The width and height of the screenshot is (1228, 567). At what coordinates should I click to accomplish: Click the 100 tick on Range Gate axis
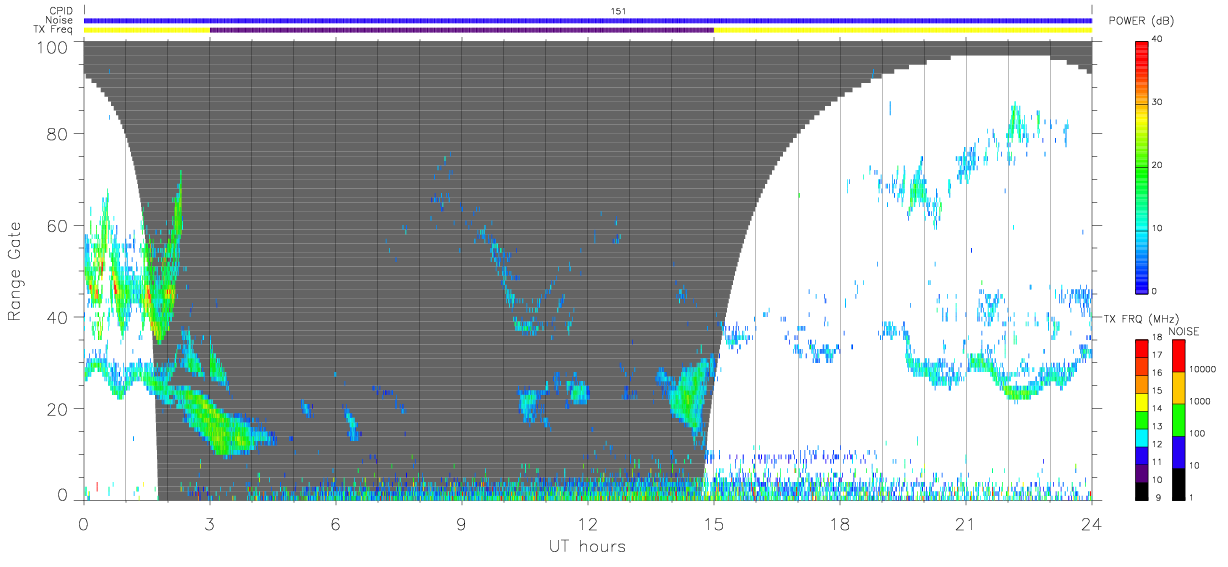(54, 45)
